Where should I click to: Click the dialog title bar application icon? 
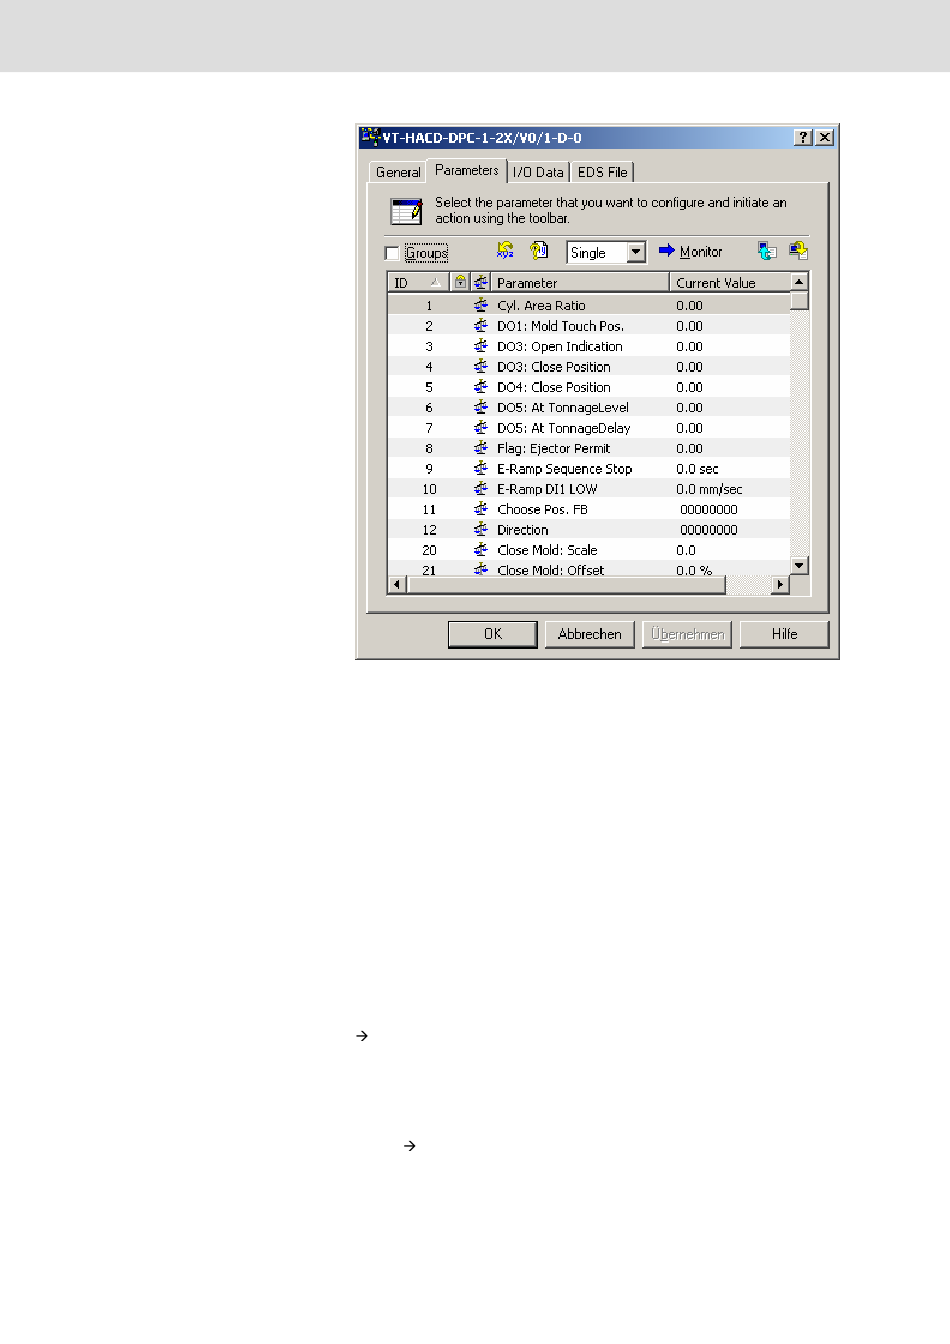click(x=370, y=137)
